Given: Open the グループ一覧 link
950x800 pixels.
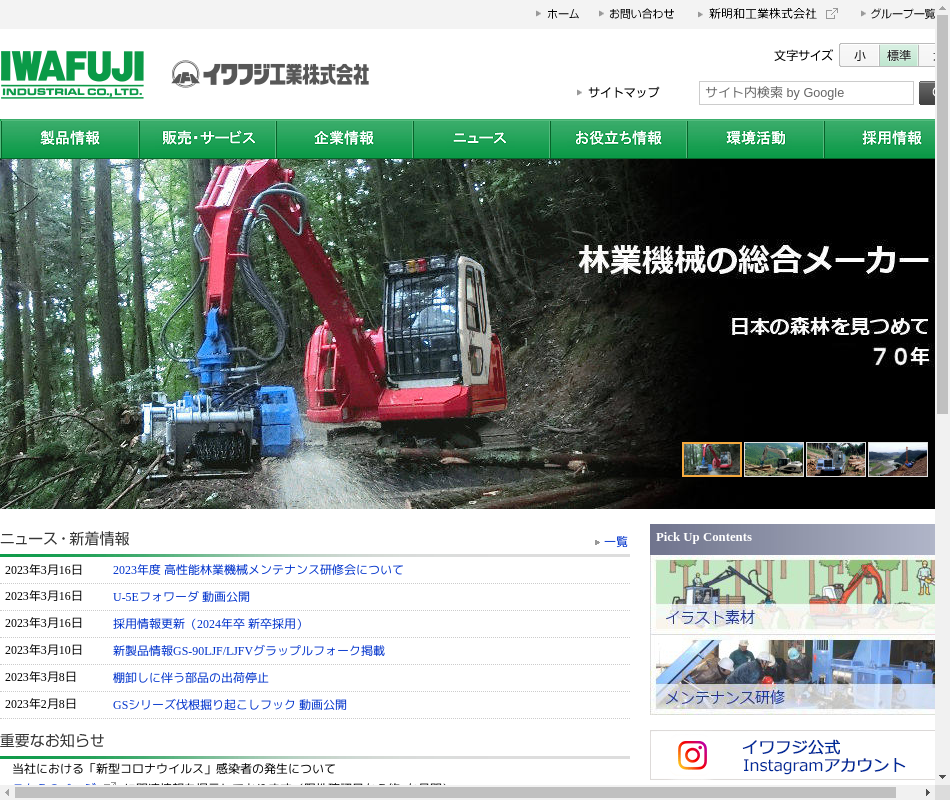Looking at the screenshot, I should coord(902,14).
